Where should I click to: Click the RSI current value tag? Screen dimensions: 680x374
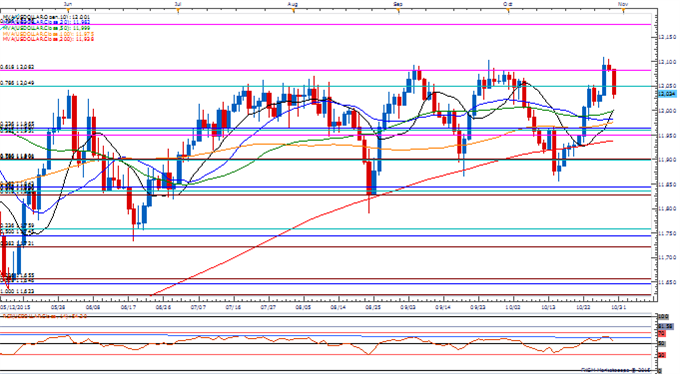[666, 326]
